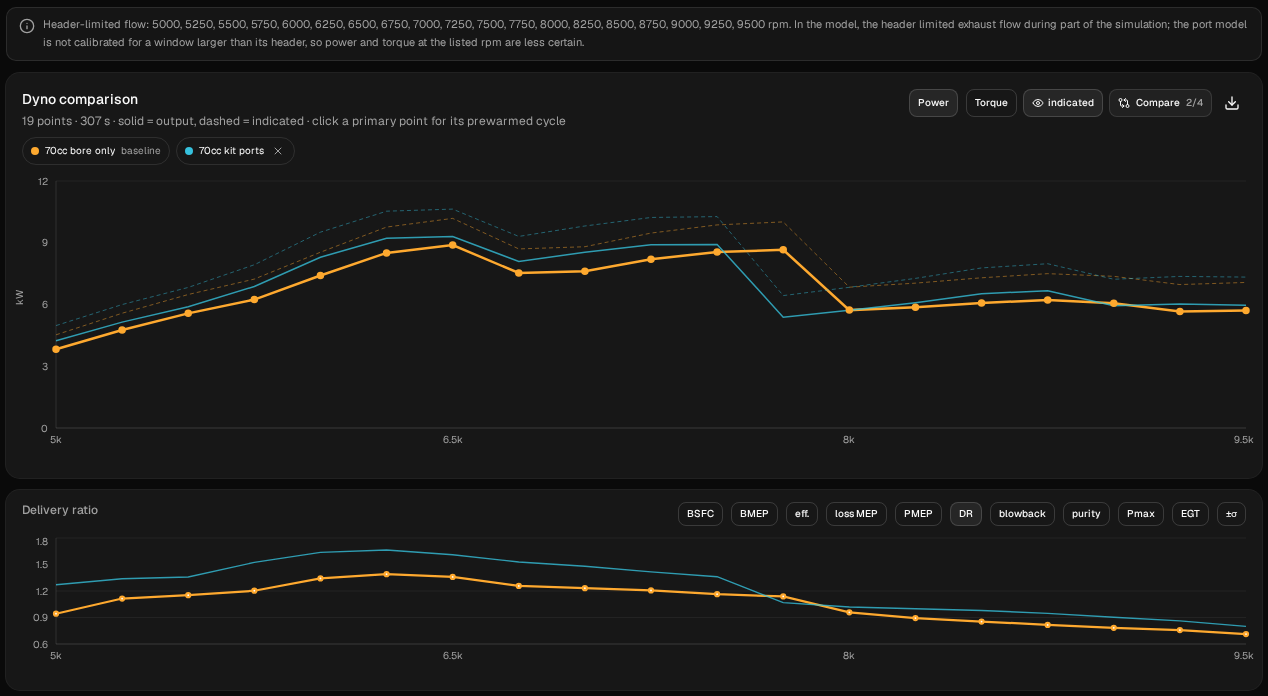Toggle the indicated eye visibility button
This screenshot has height=696, width=1268.
[1063, 103]
